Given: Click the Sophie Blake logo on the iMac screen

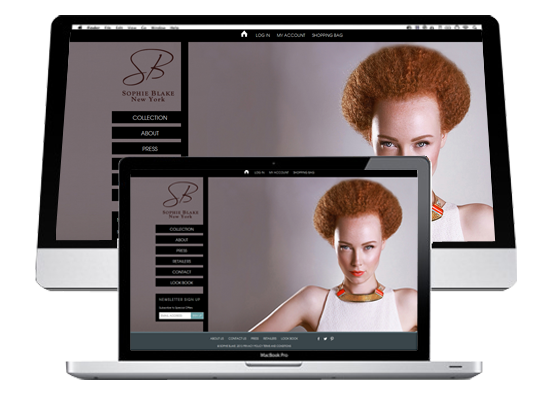Looking at the screenshot, I should 148,75.
